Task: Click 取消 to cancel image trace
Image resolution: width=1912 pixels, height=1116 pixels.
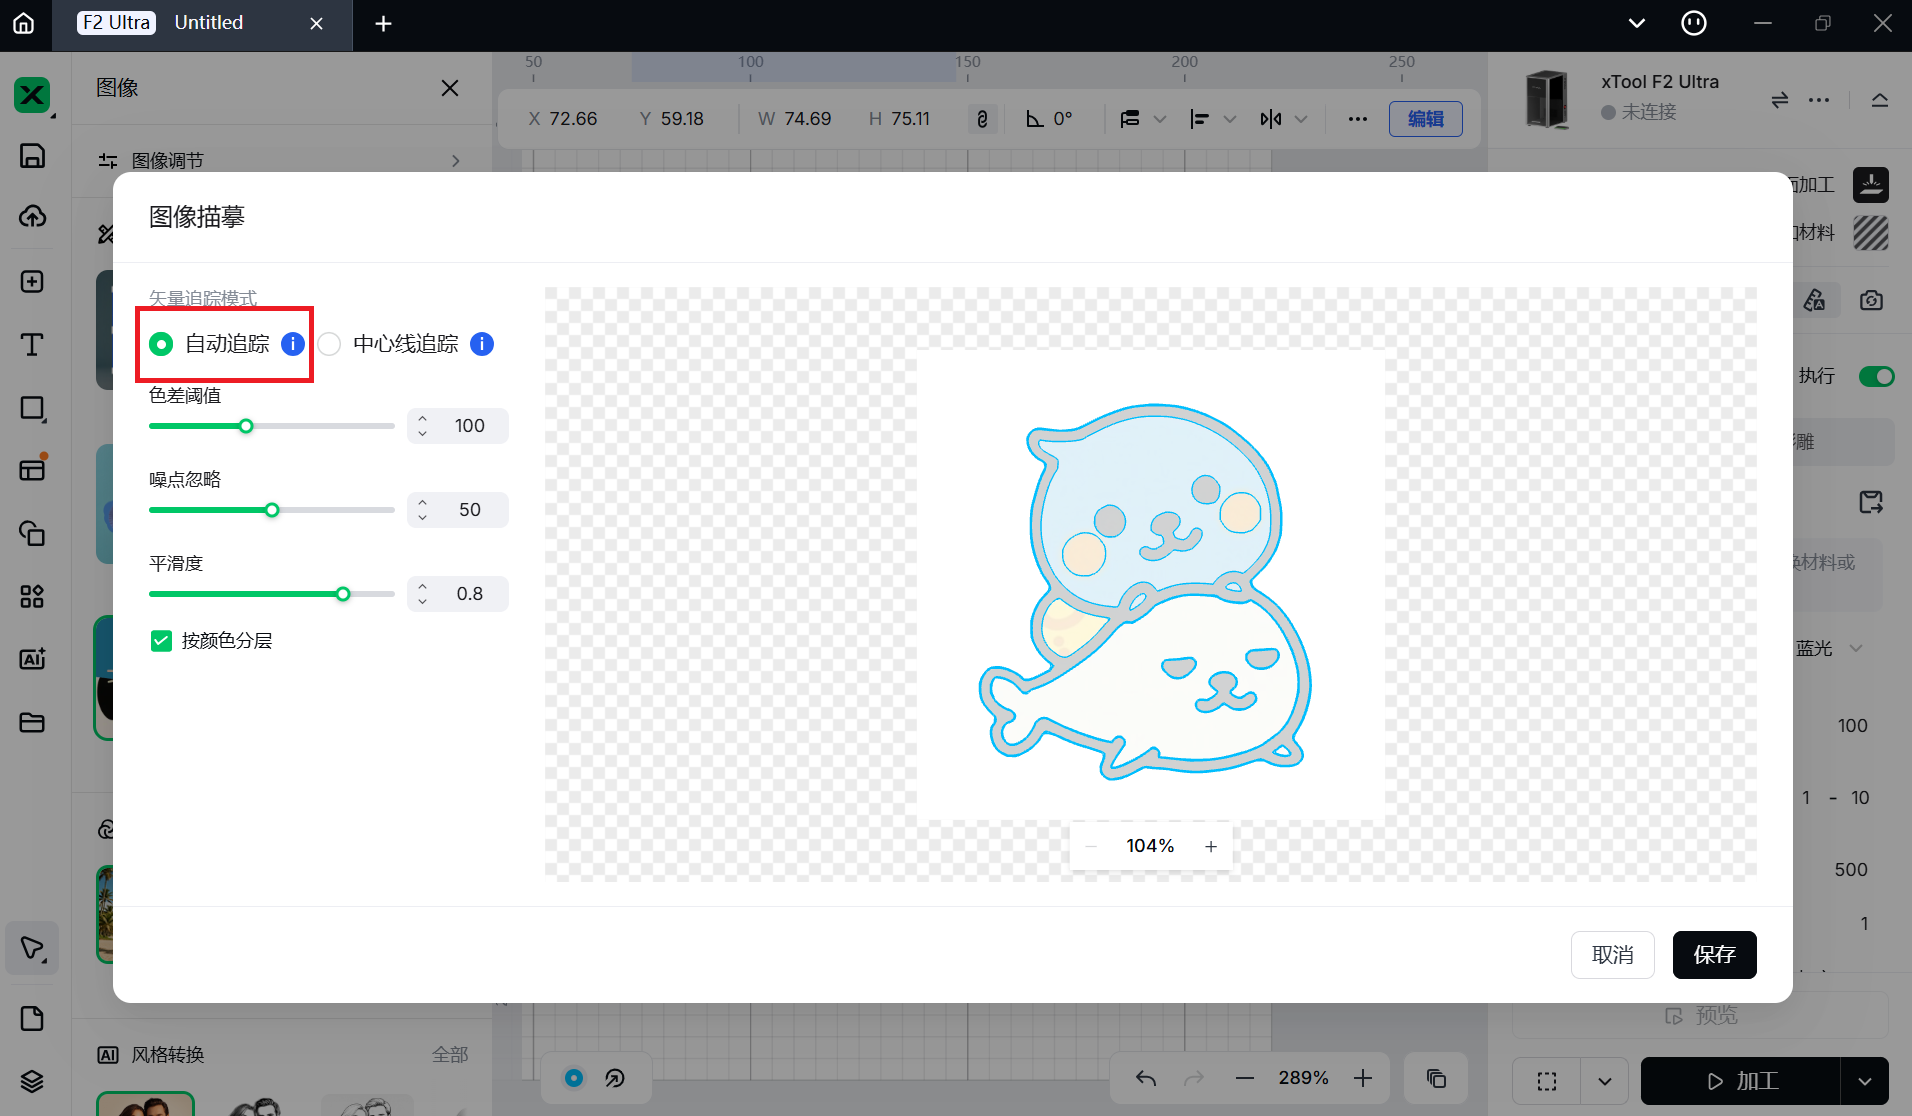Action: [1612, 955]
